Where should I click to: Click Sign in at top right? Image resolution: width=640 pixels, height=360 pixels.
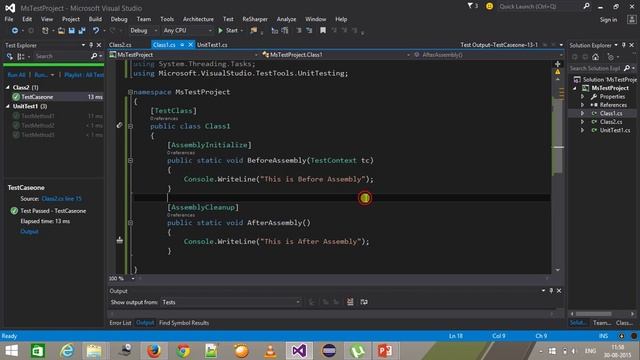point(608,20)
